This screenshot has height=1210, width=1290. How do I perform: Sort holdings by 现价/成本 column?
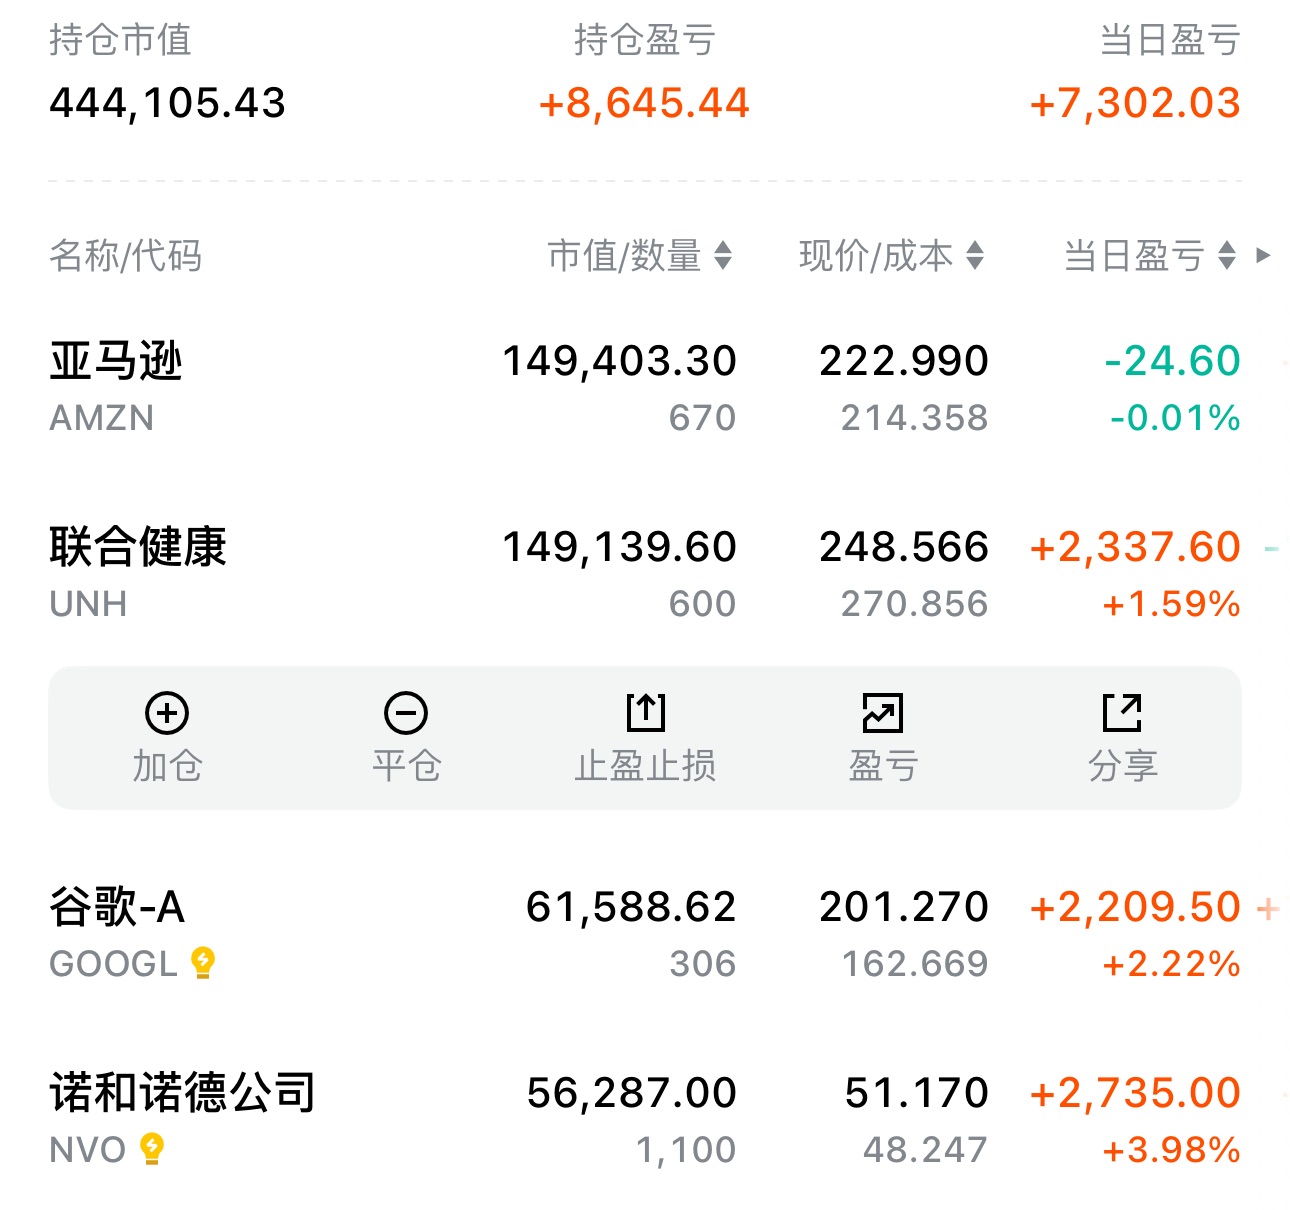891,256
